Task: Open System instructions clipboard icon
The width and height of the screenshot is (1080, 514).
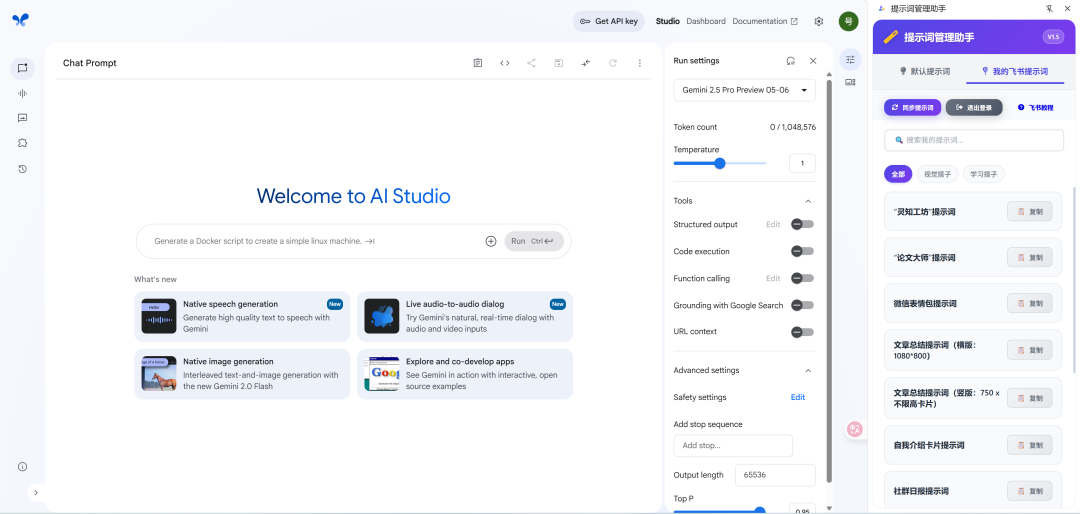Action: 477,63
